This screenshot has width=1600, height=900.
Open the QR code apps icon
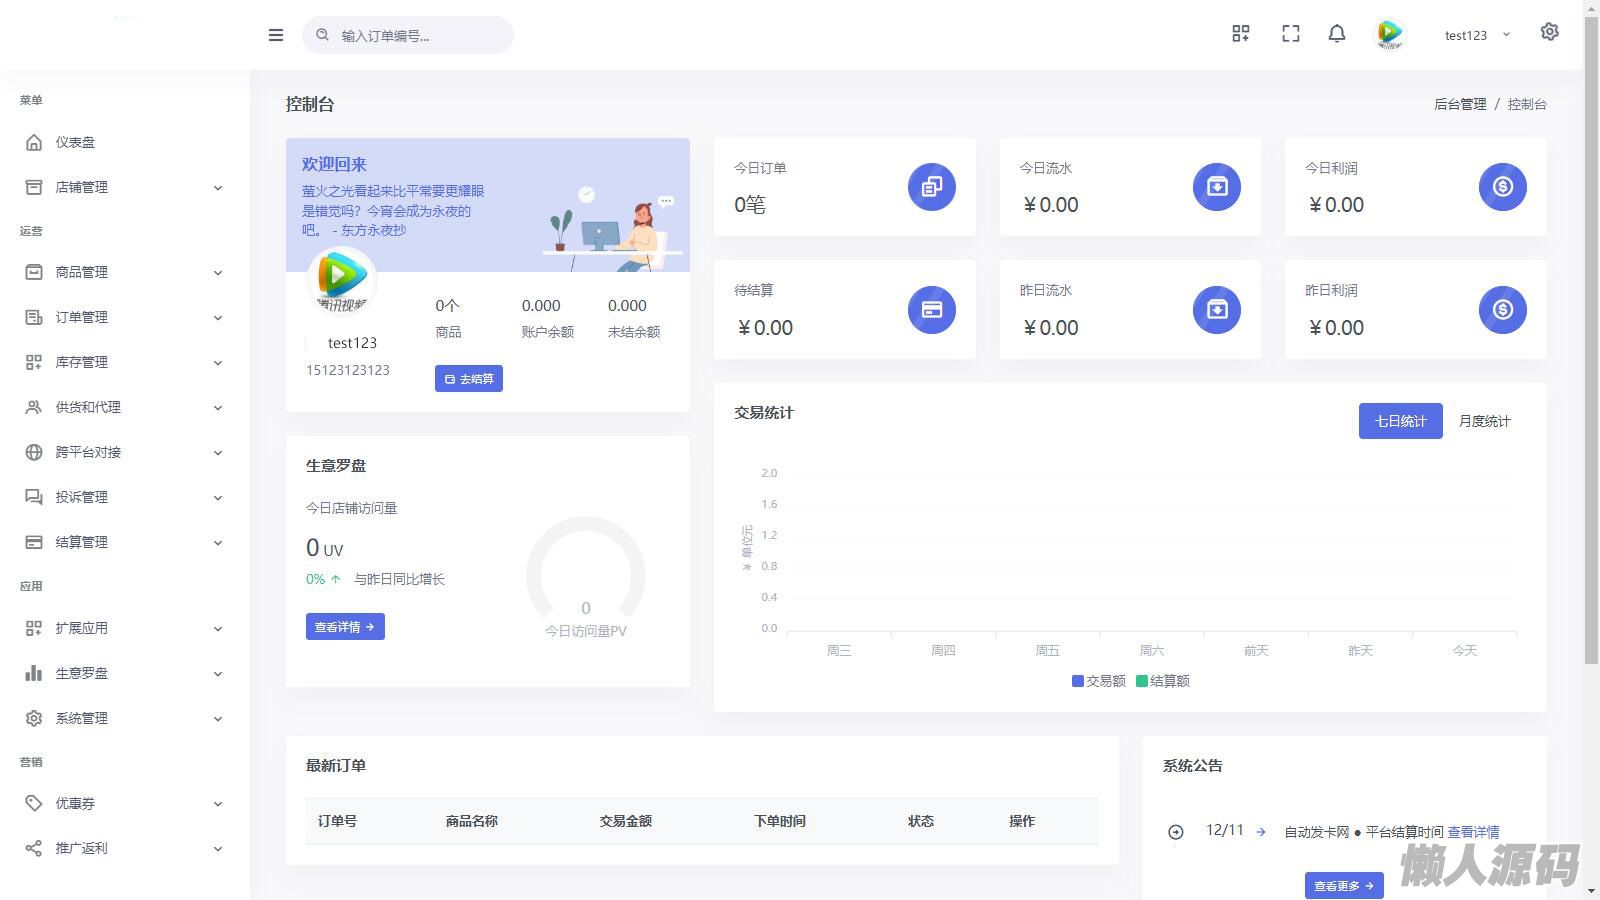pyautogui.click(x=1241, y=34)
